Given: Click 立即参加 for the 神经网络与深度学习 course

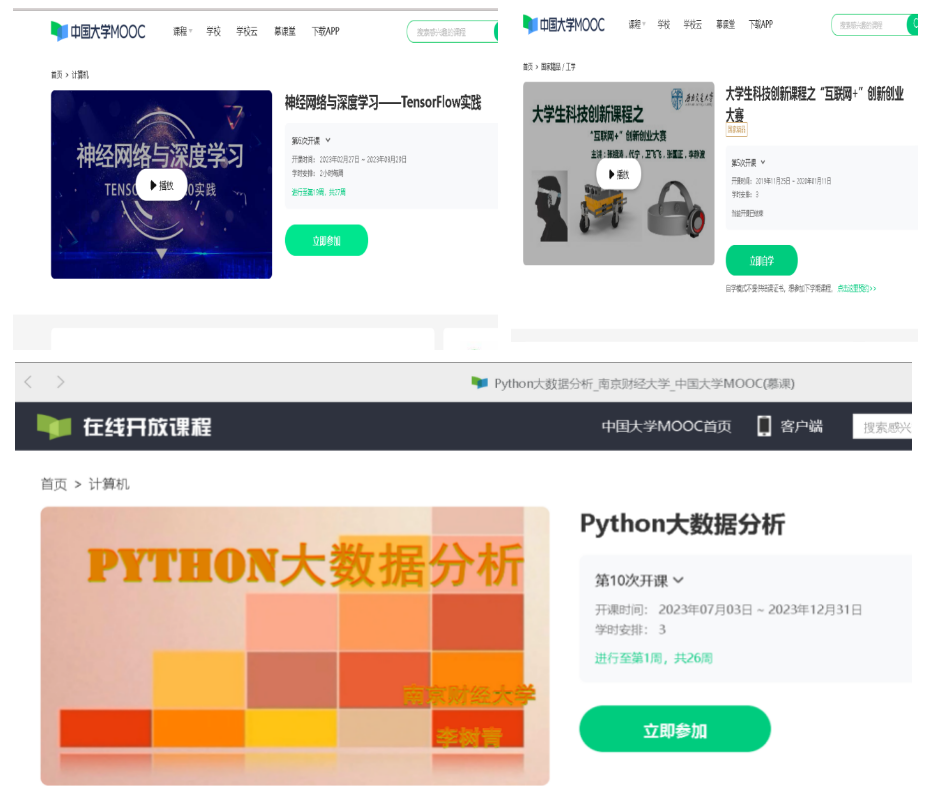Looking at the screenshot, I should (x=326, y=240).
